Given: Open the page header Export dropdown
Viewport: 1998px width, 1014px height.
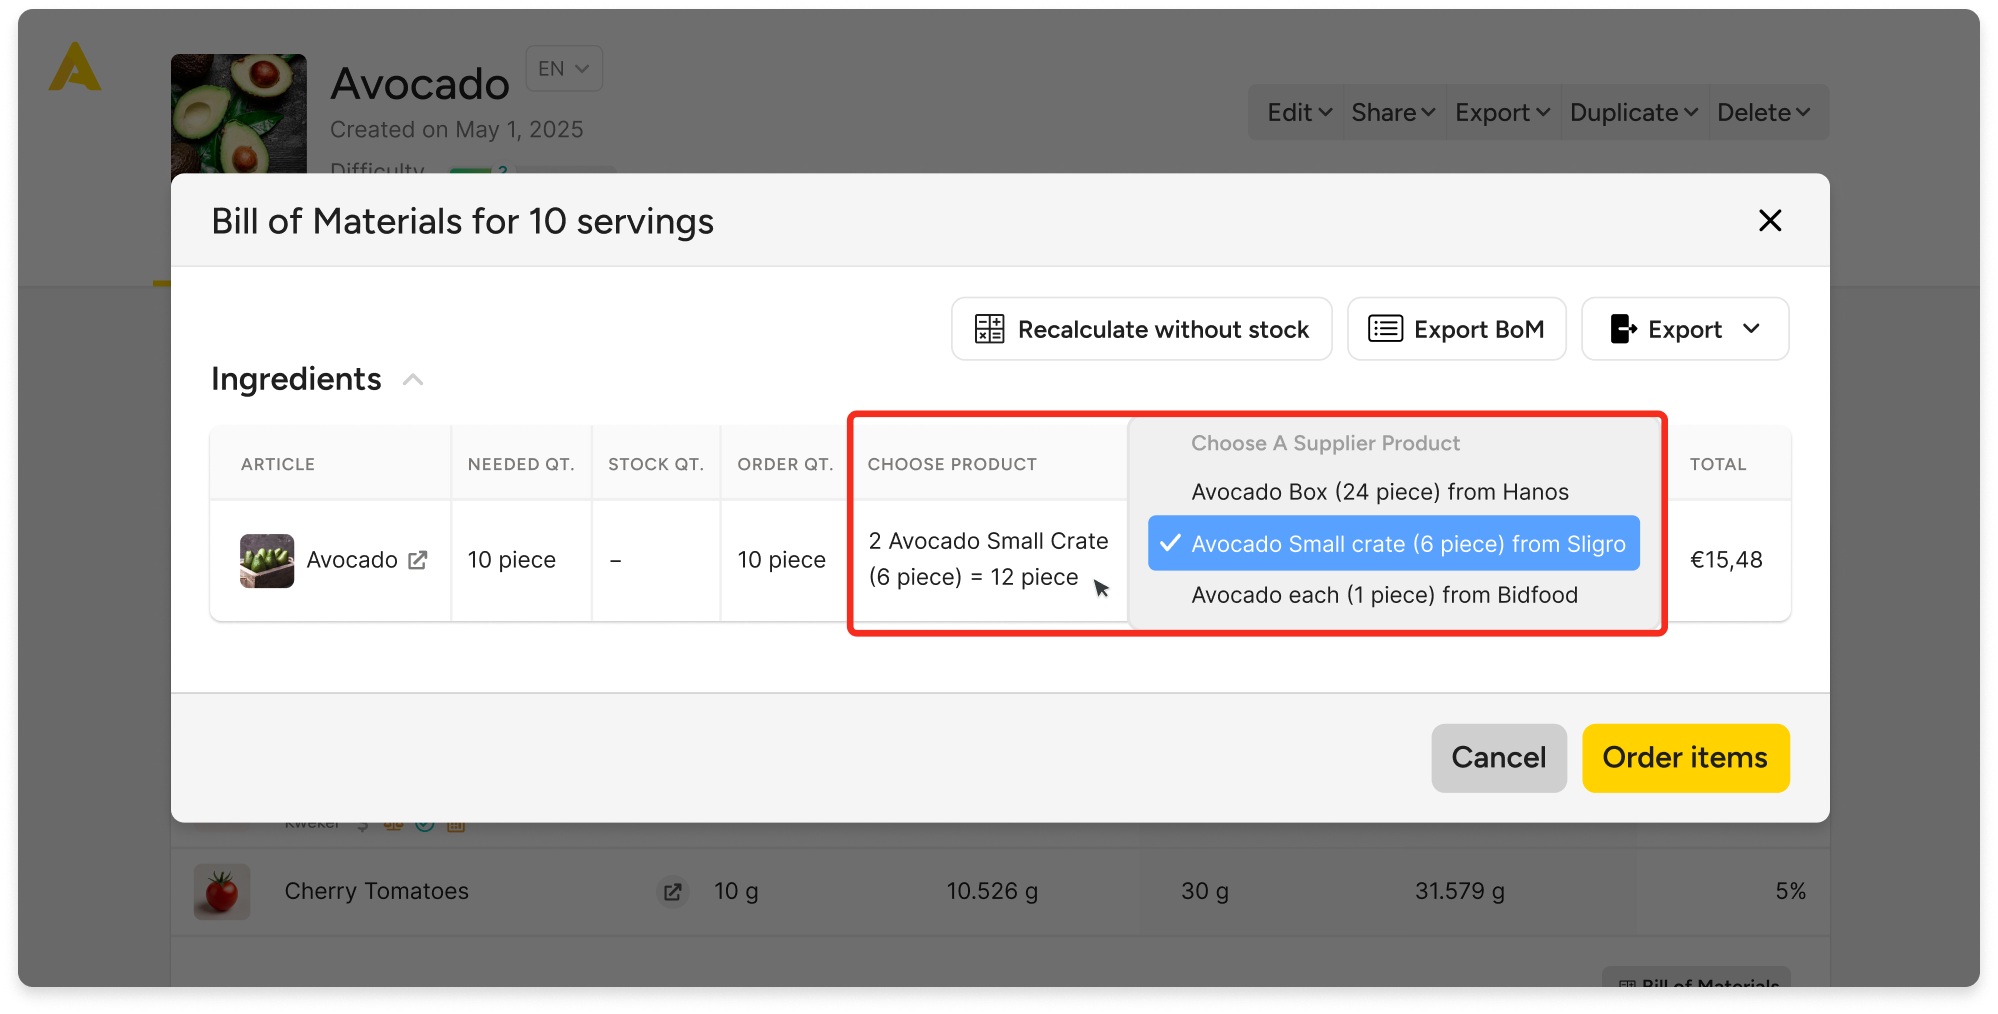Looking at the screenshot, I should click(1502, 112).
